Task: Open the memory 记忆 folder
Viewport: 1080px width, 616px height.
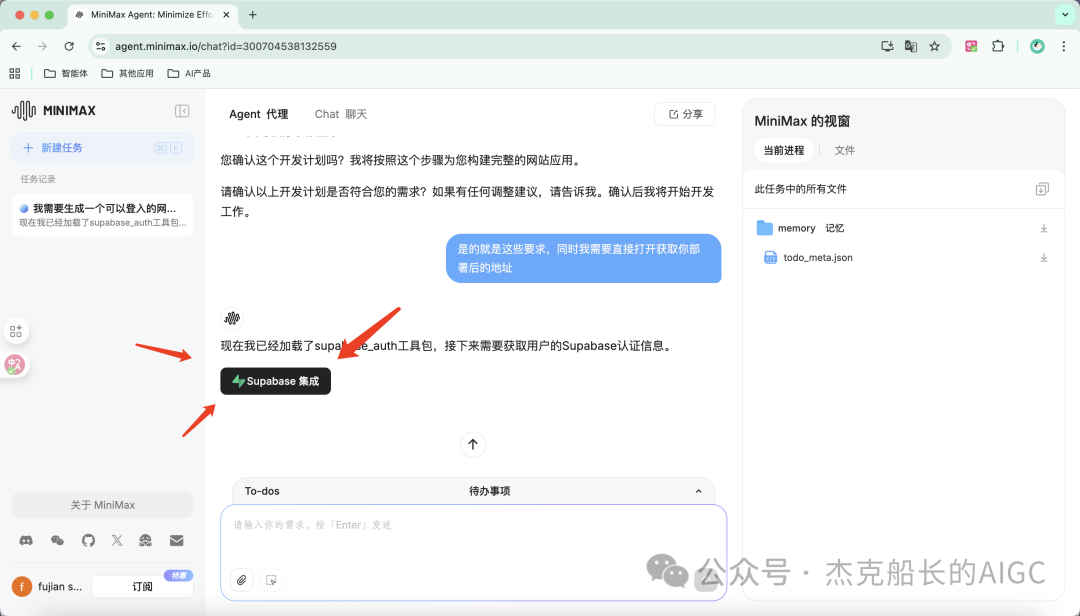Action: [x=800, y=228]
